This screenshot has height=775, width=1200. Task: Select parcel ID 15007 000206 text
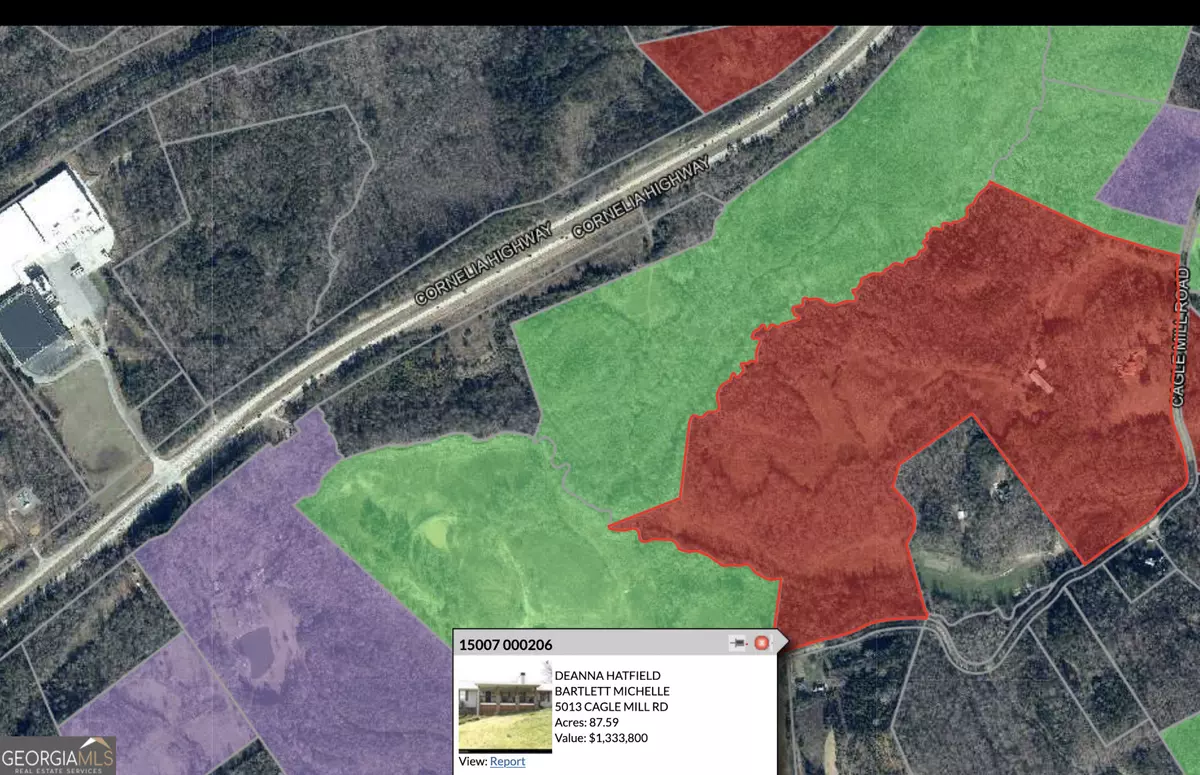coord(506,645)
